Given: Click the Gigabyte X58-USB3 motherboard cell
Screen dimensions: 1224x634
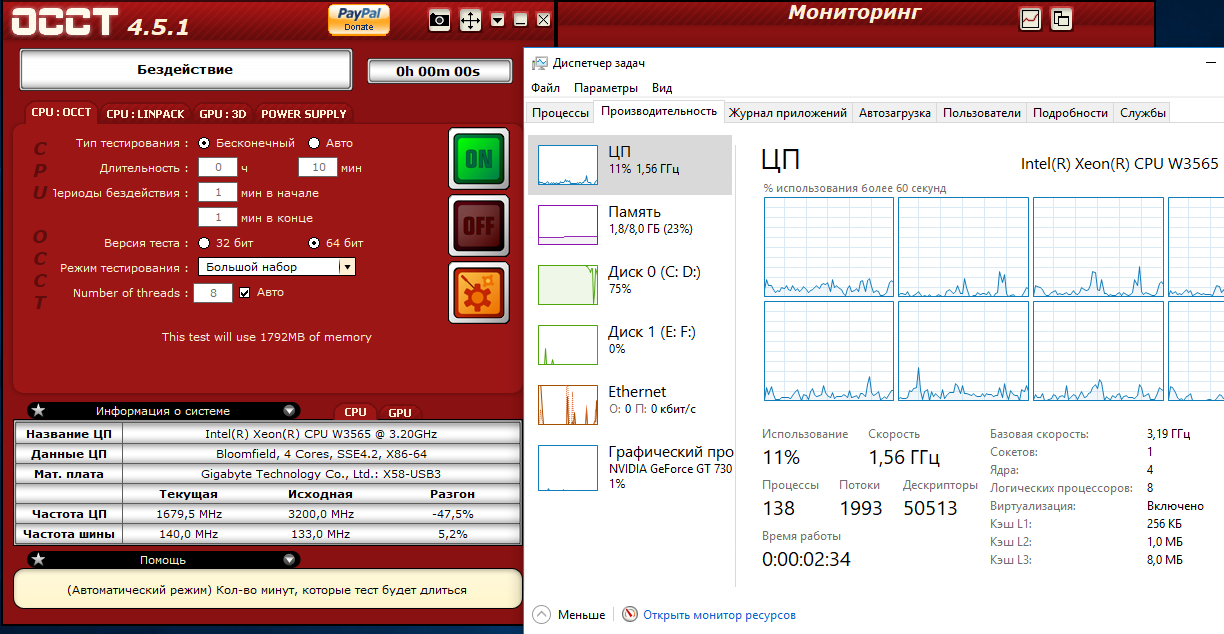Looking at the screenshot, I should pyautogui.click(x=321, y=474).
